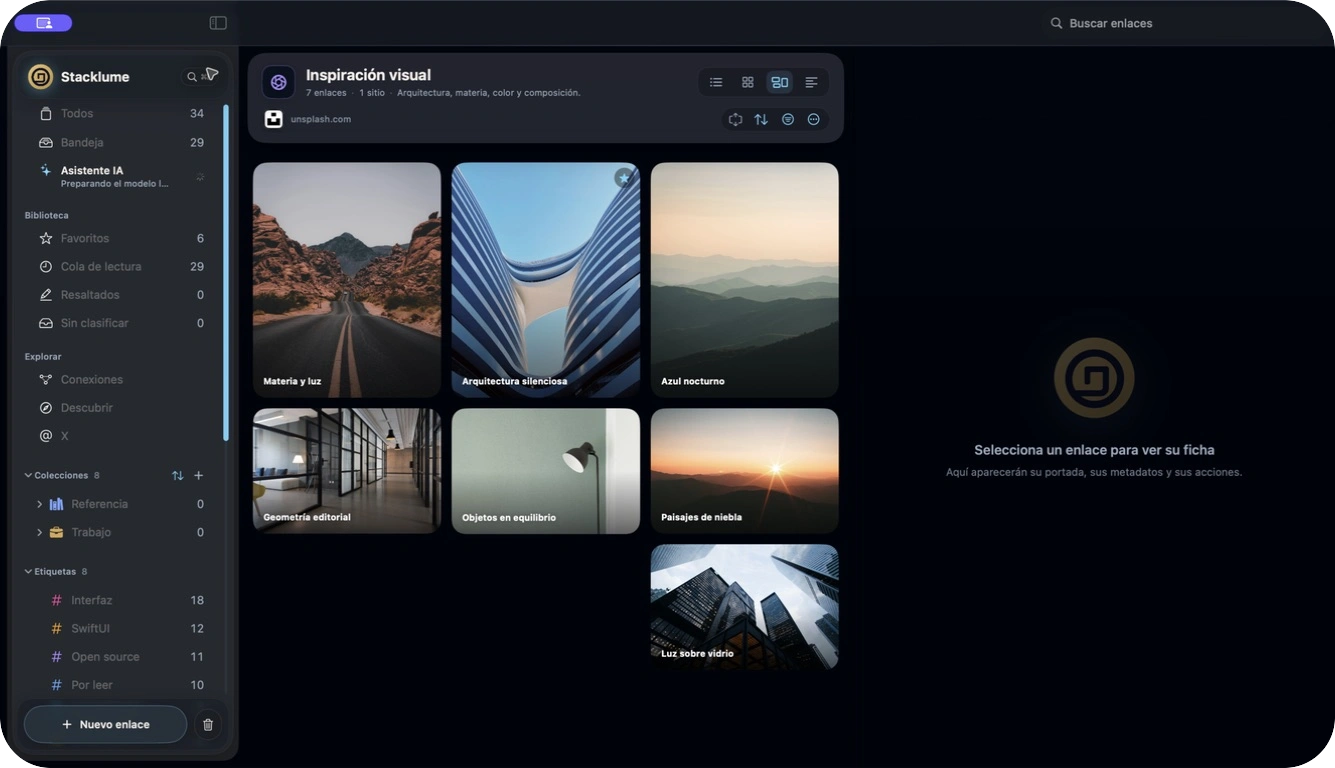Click the @ icon next to X
This screenshot has height=768, width=1335.
click(45, 436)
